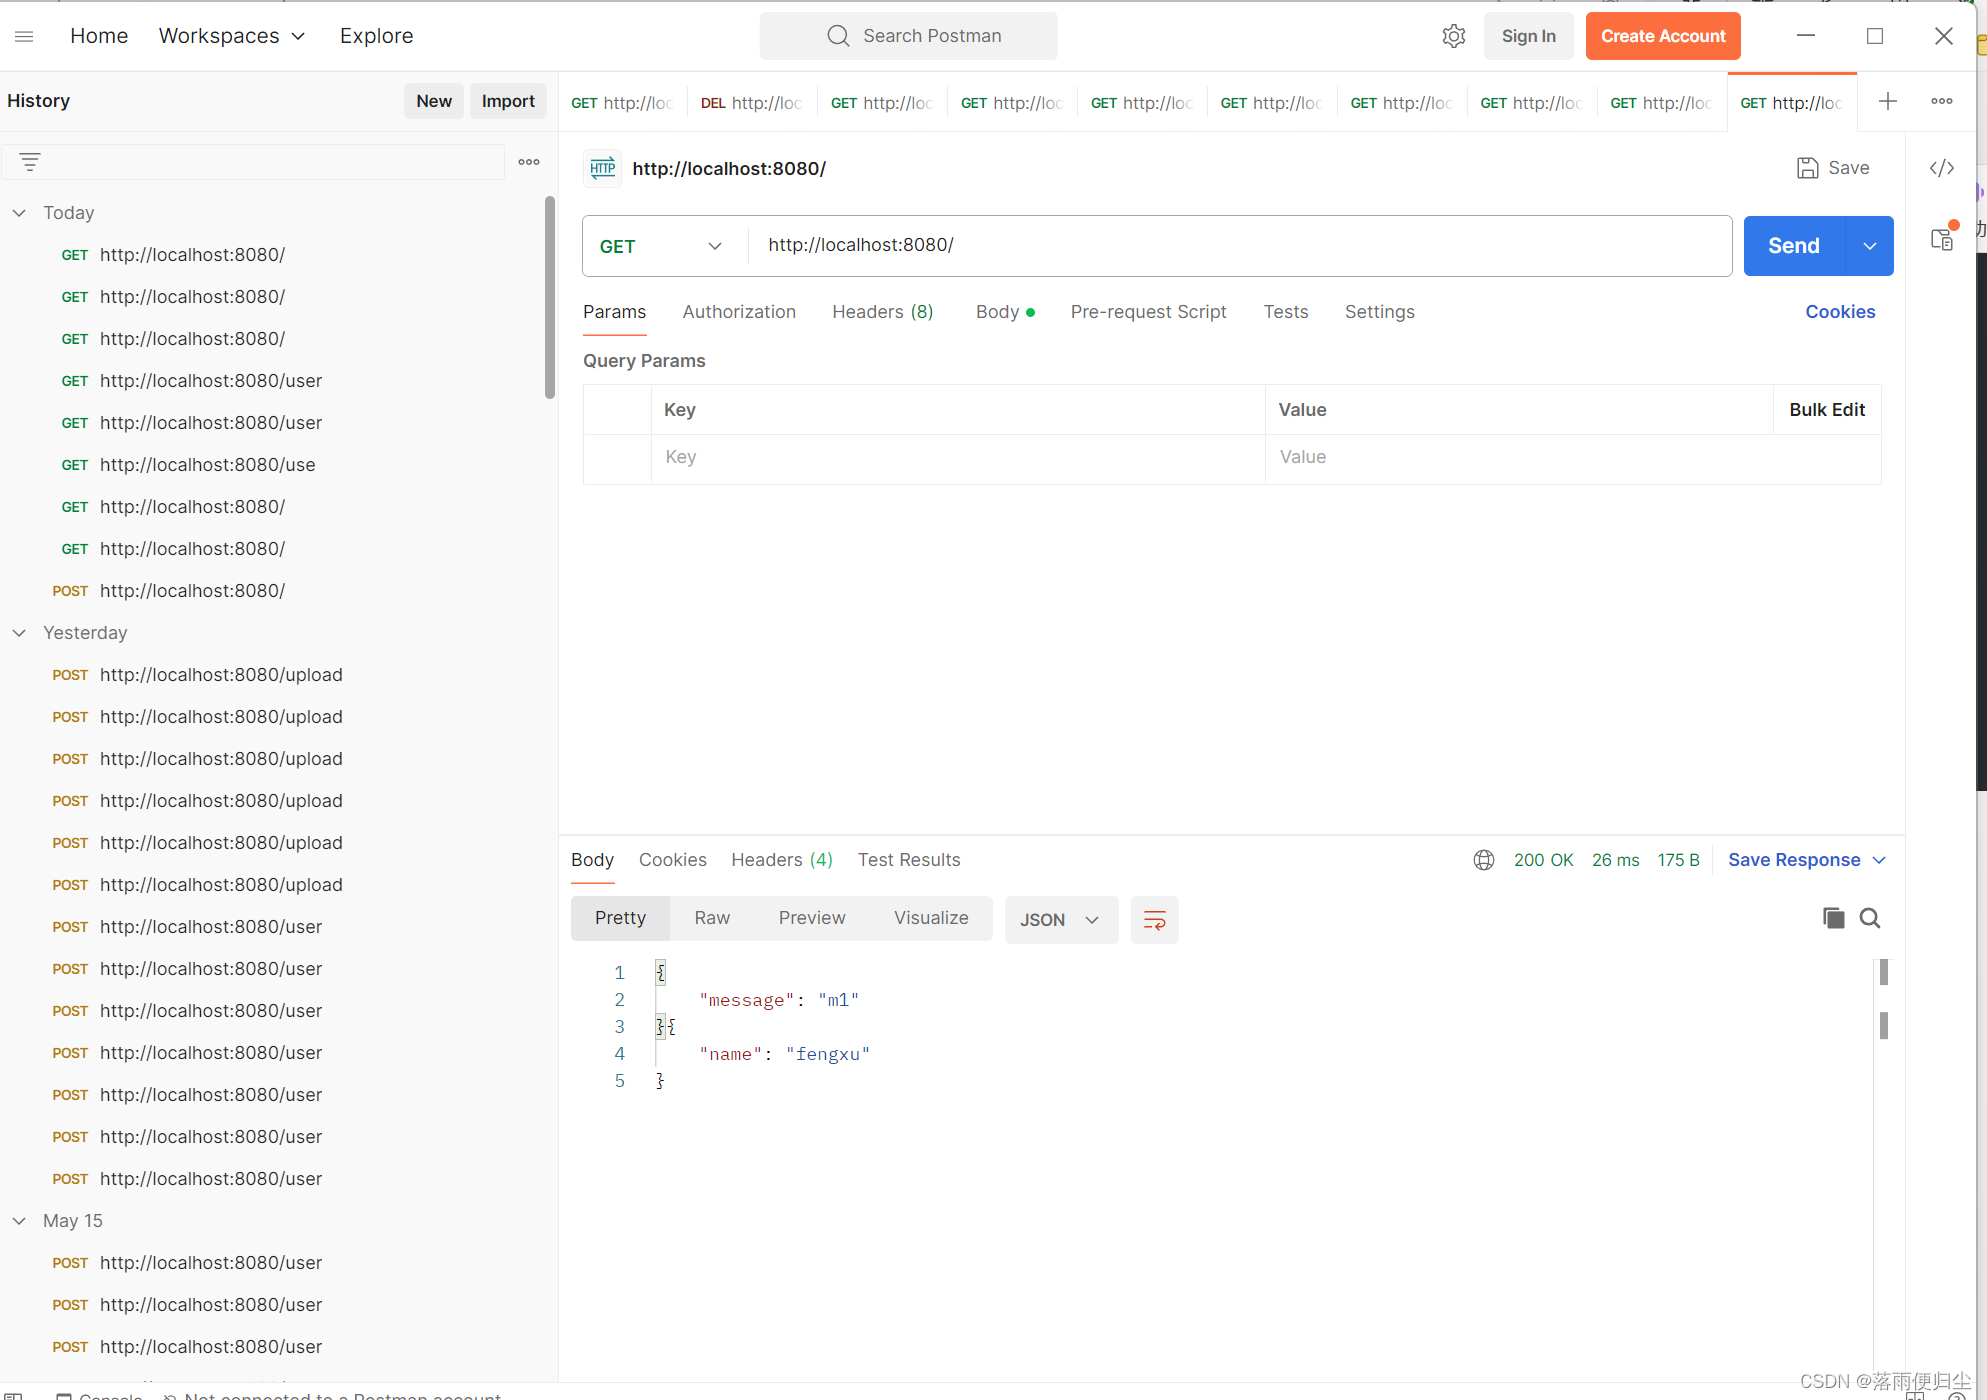Open the code snippet panel icon
Image resolution: width=1987 pixels, height=1400 pixels.
pyautogui.click(x=1942, y=168)
